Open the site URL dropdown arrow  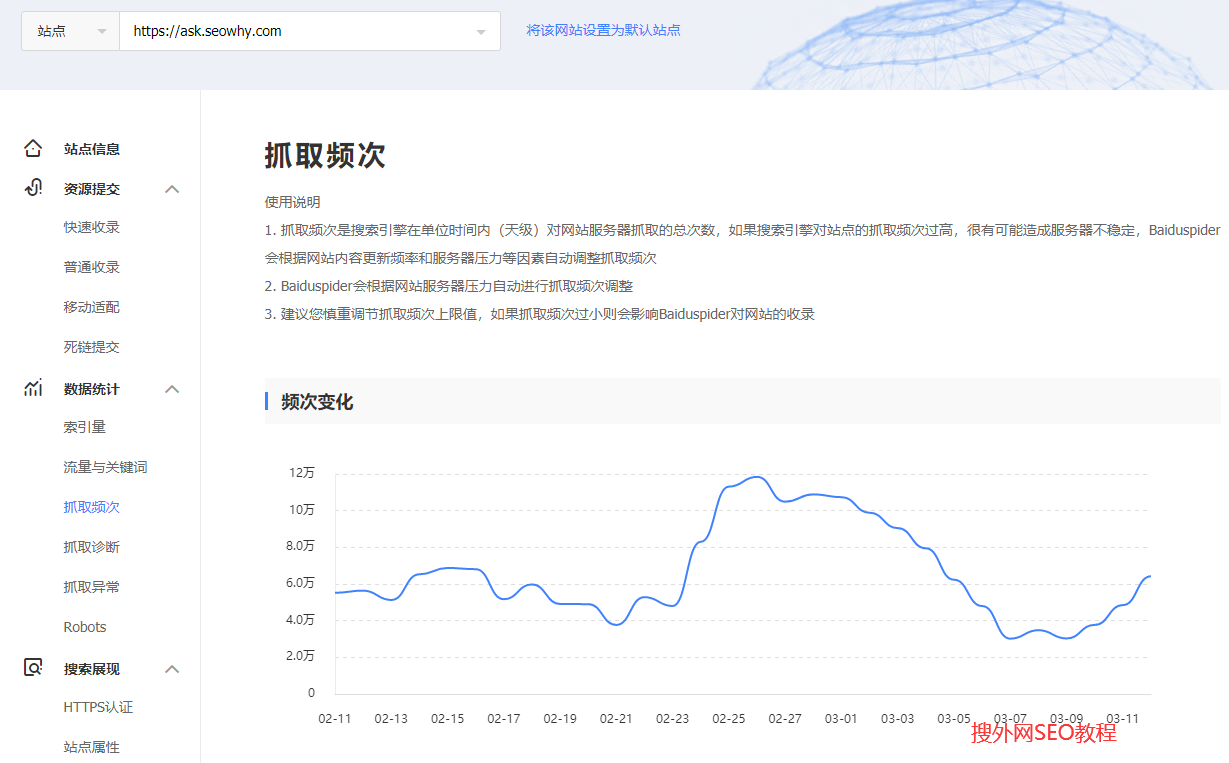[x=481, y=32]
